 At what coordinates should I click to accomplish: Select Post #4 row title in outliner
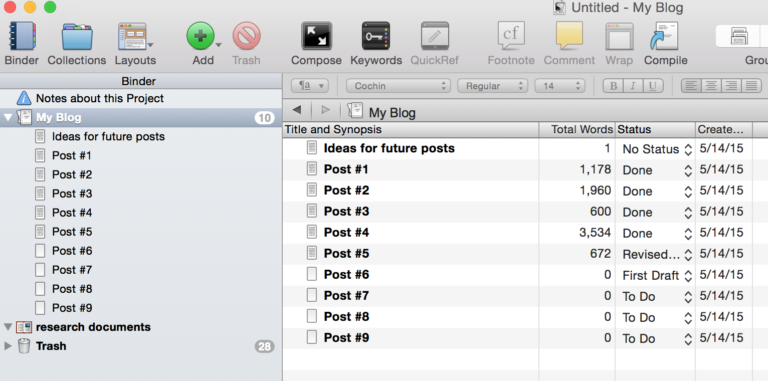point(346,233)
